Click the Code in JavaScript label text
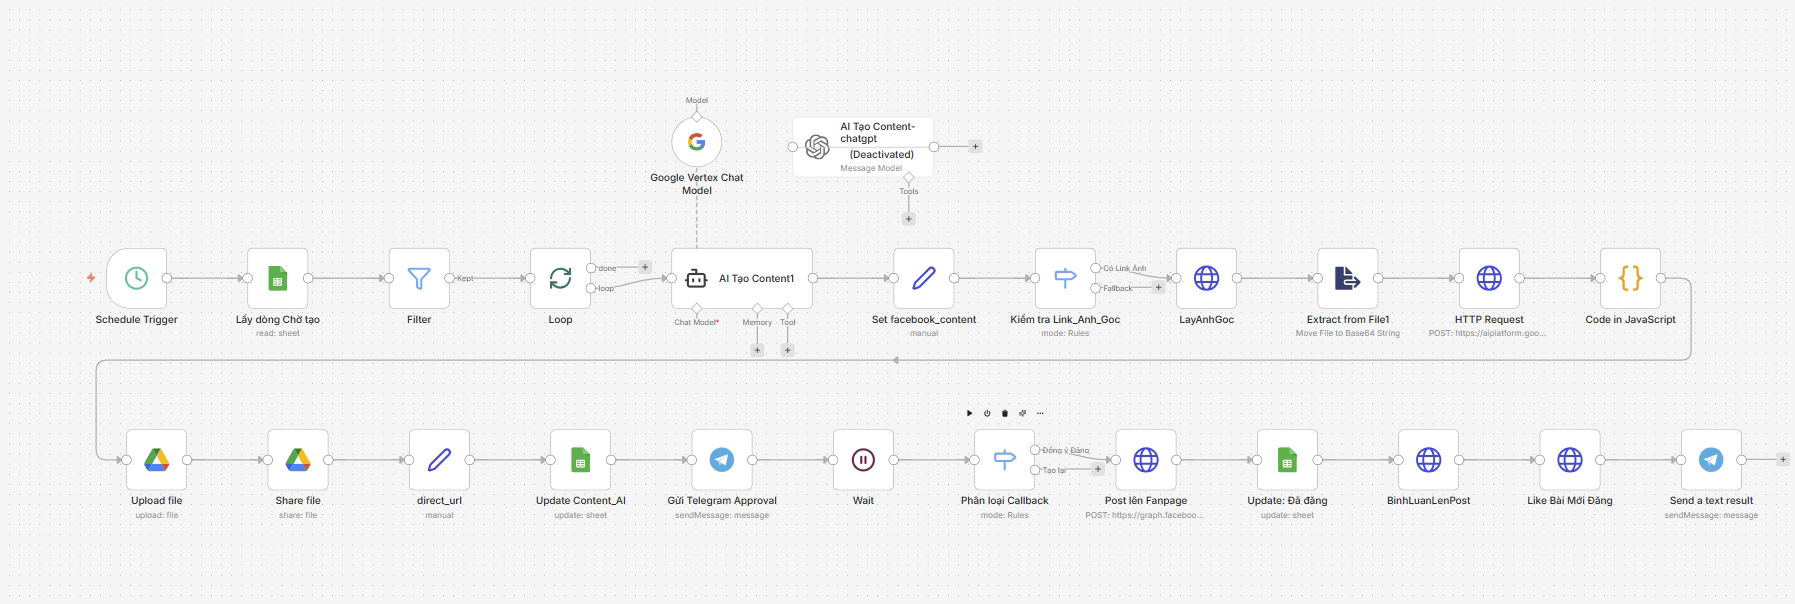The height and width of the screenshot is (604, 1795). pyautogui.click(x=1630, y=320)
